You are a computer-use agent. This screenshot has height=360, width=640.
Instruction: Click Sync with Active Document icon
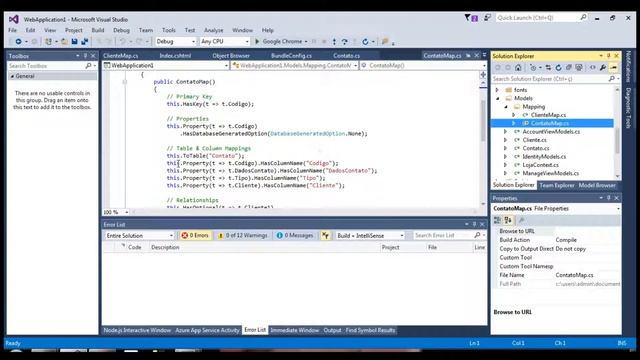coord(548,68)
